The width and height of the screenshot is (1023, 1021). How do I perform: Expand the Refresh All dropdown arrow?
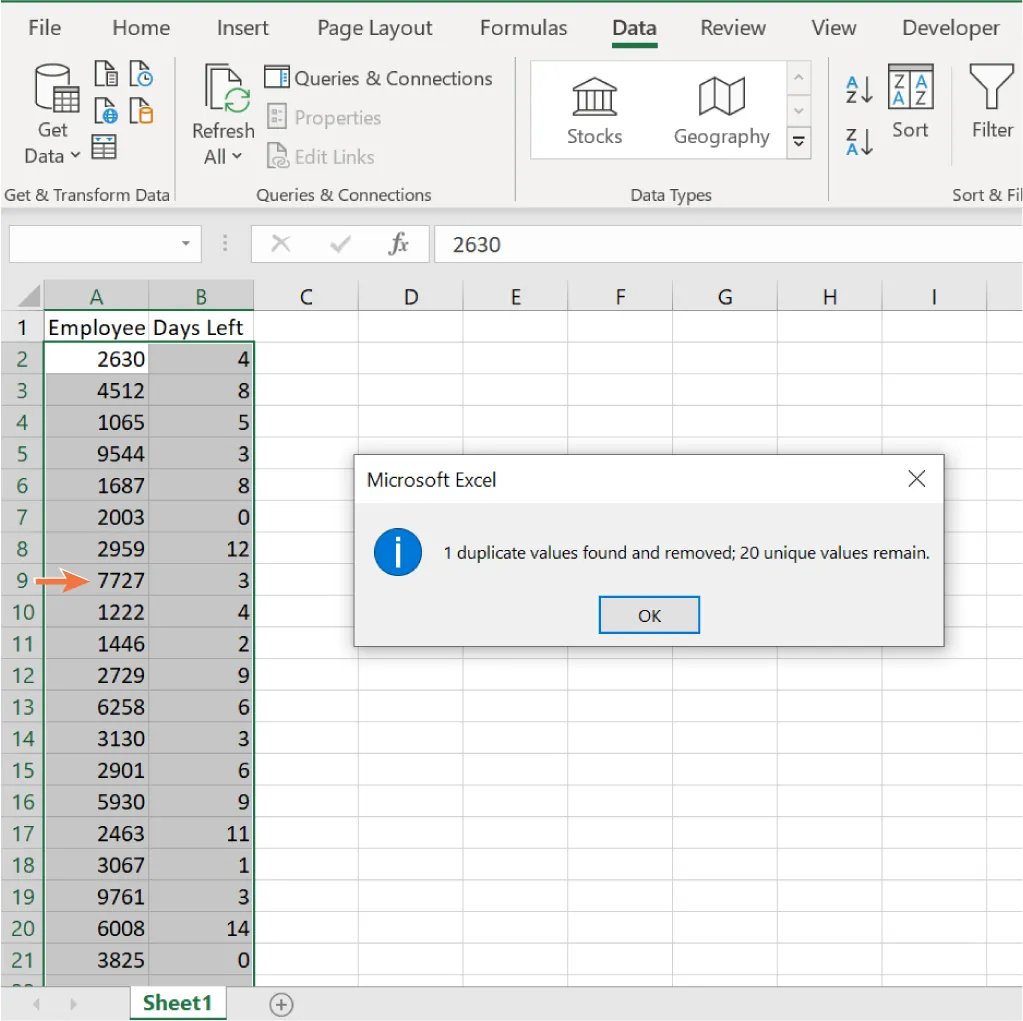[237, 157]
